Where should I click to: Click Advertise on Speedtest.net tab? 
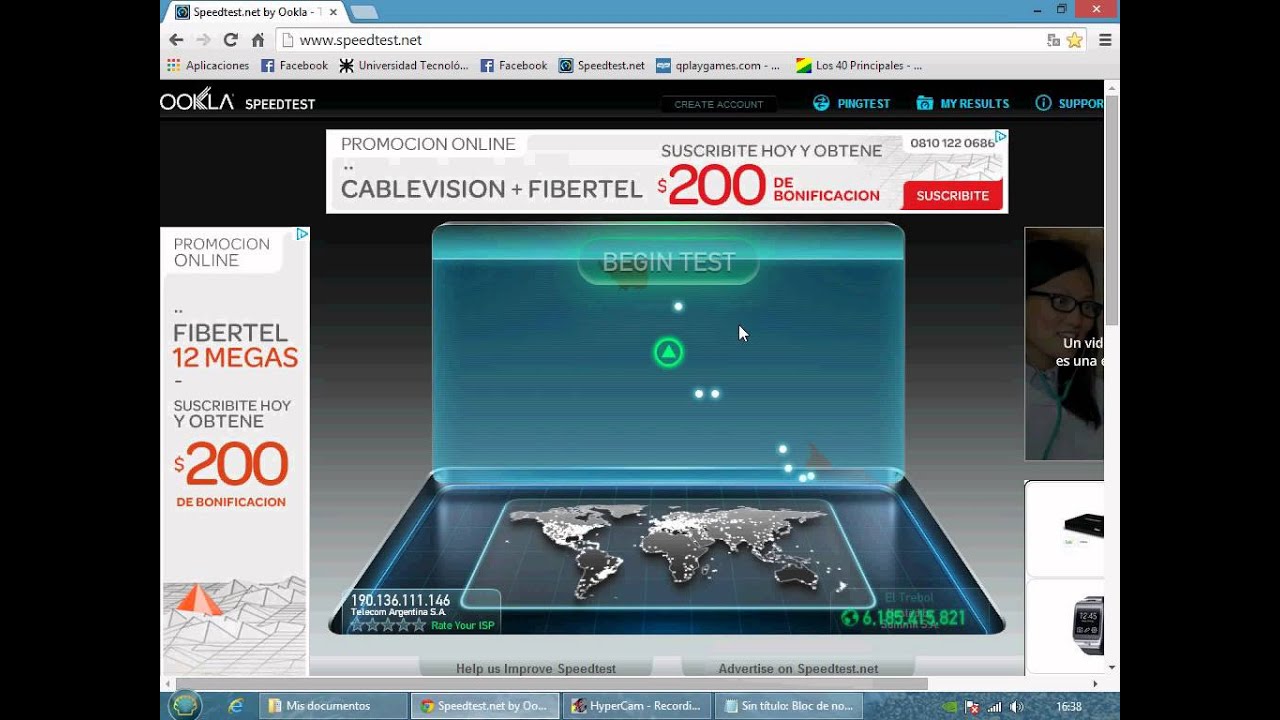(798, 668)
